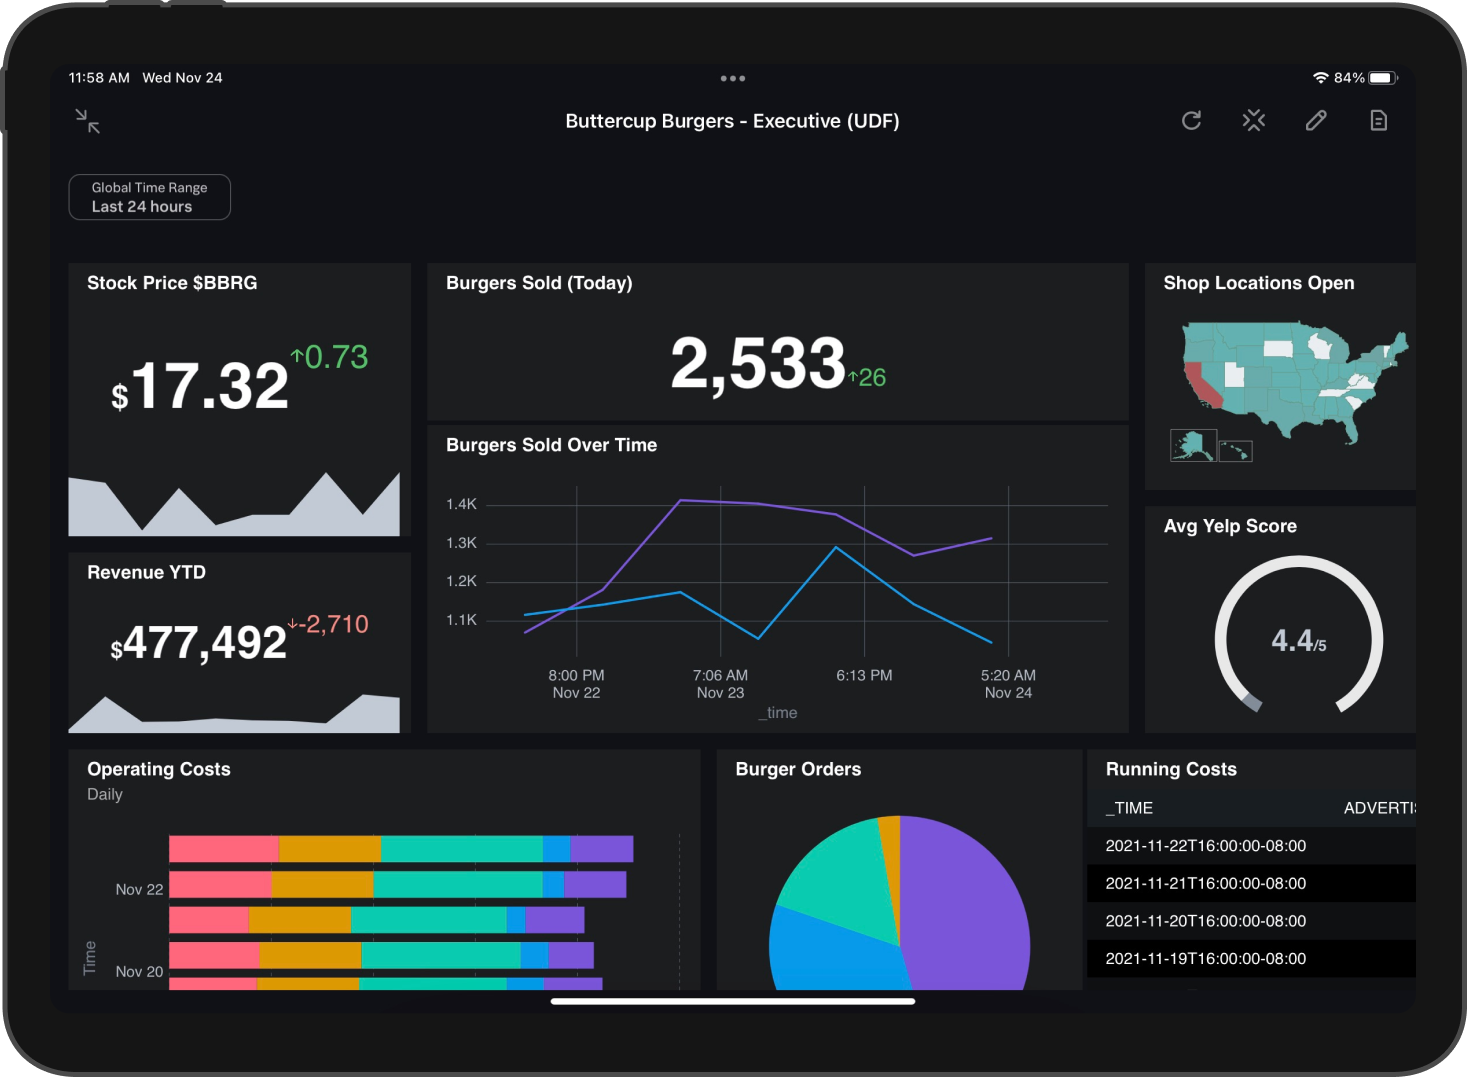Screen dimensions: 1467x1077
Task: Select the Shop Locations Open title
Action: click(1259, 283)
